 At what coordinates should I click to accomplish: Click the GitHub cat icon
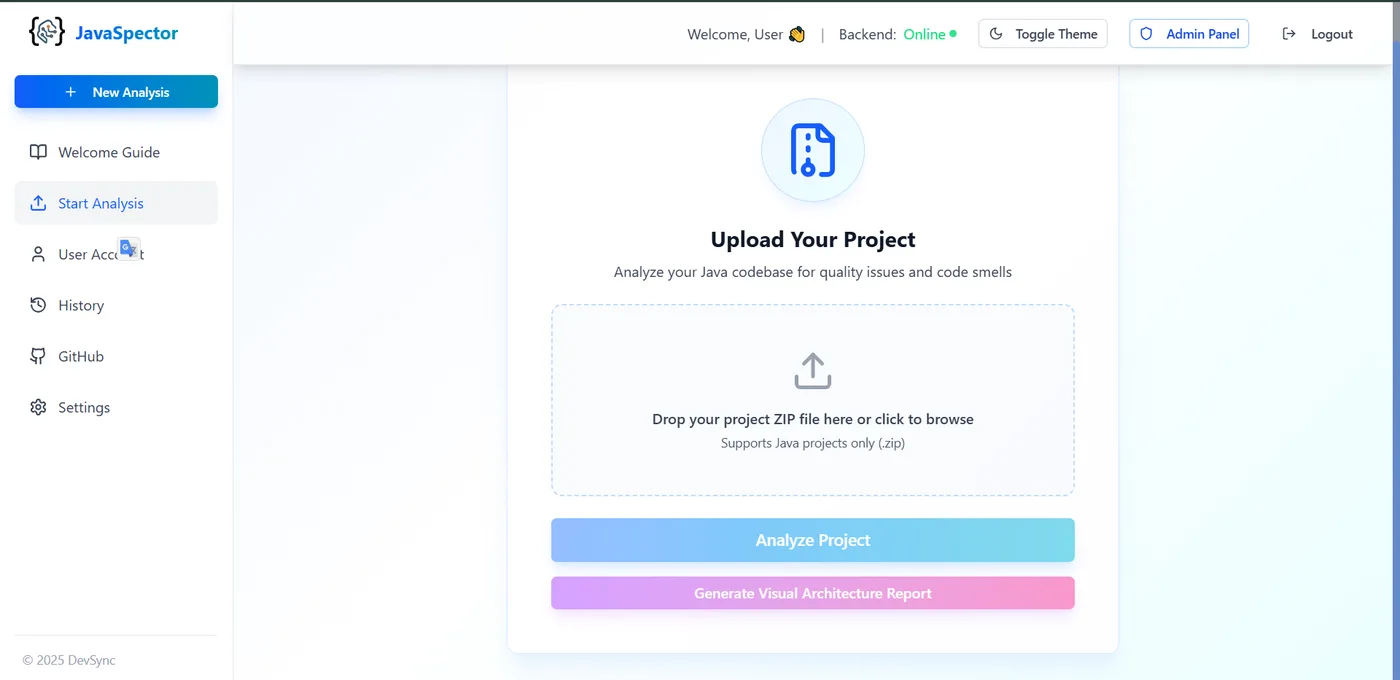tap(38, 356)
